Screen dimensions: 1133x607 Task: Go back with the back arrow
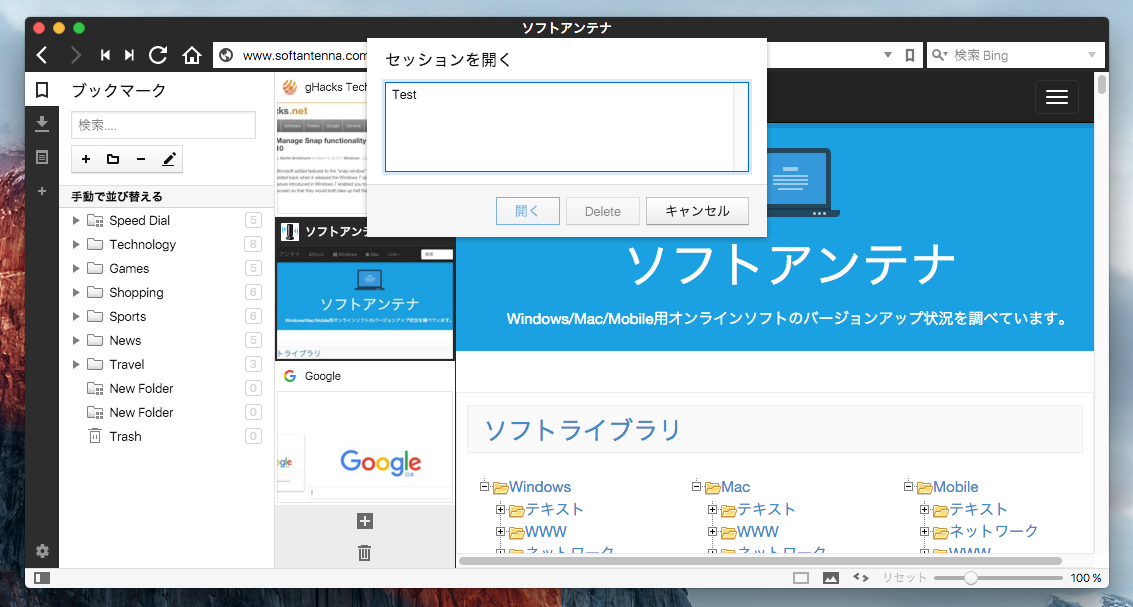[42, 55]
